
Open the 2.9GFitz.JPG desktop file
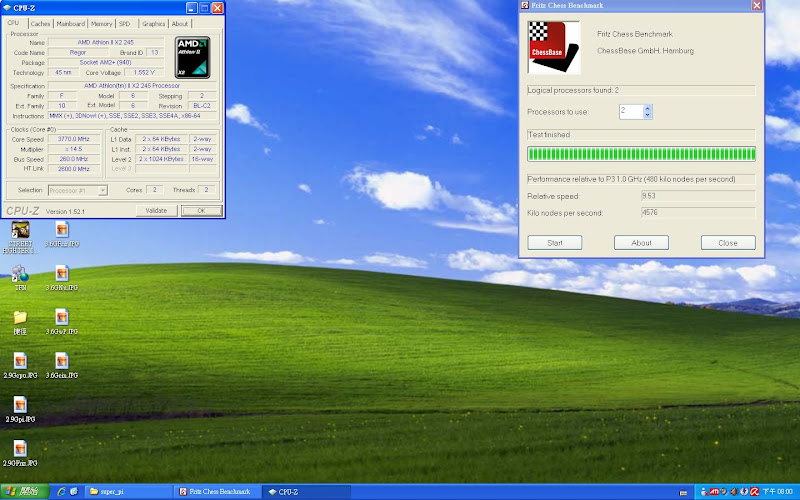click(20, 449)
